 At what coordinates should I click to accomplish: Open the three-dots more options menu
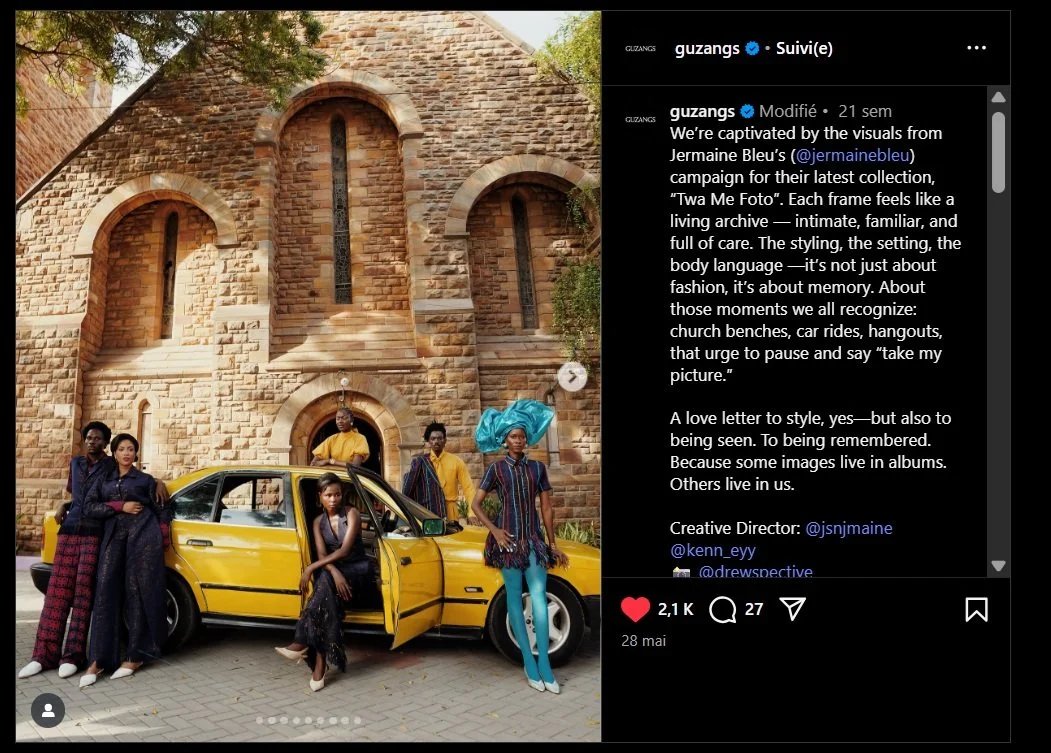(x=976, y=48)
